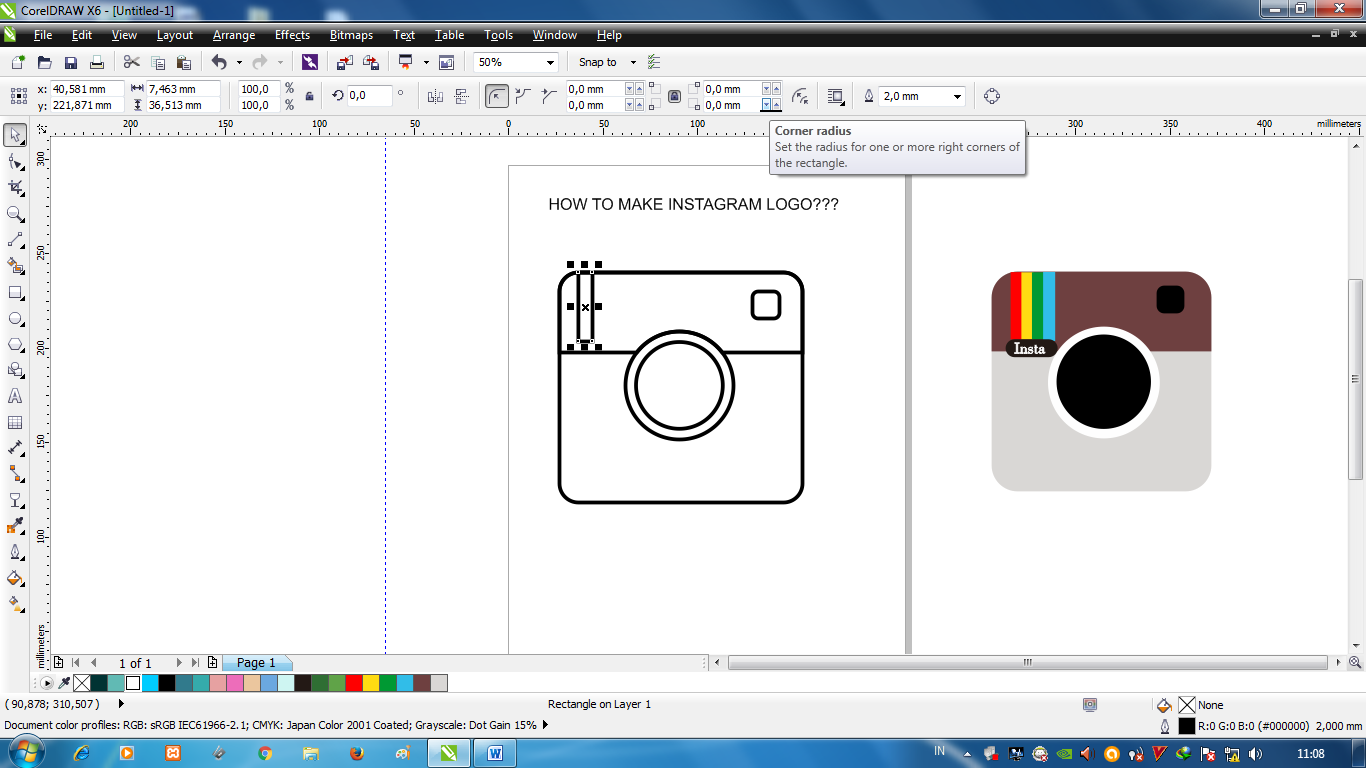Screen dimensions: 1366x768
Task: Expand the Snap to dropdown
Action: point(632,62)
